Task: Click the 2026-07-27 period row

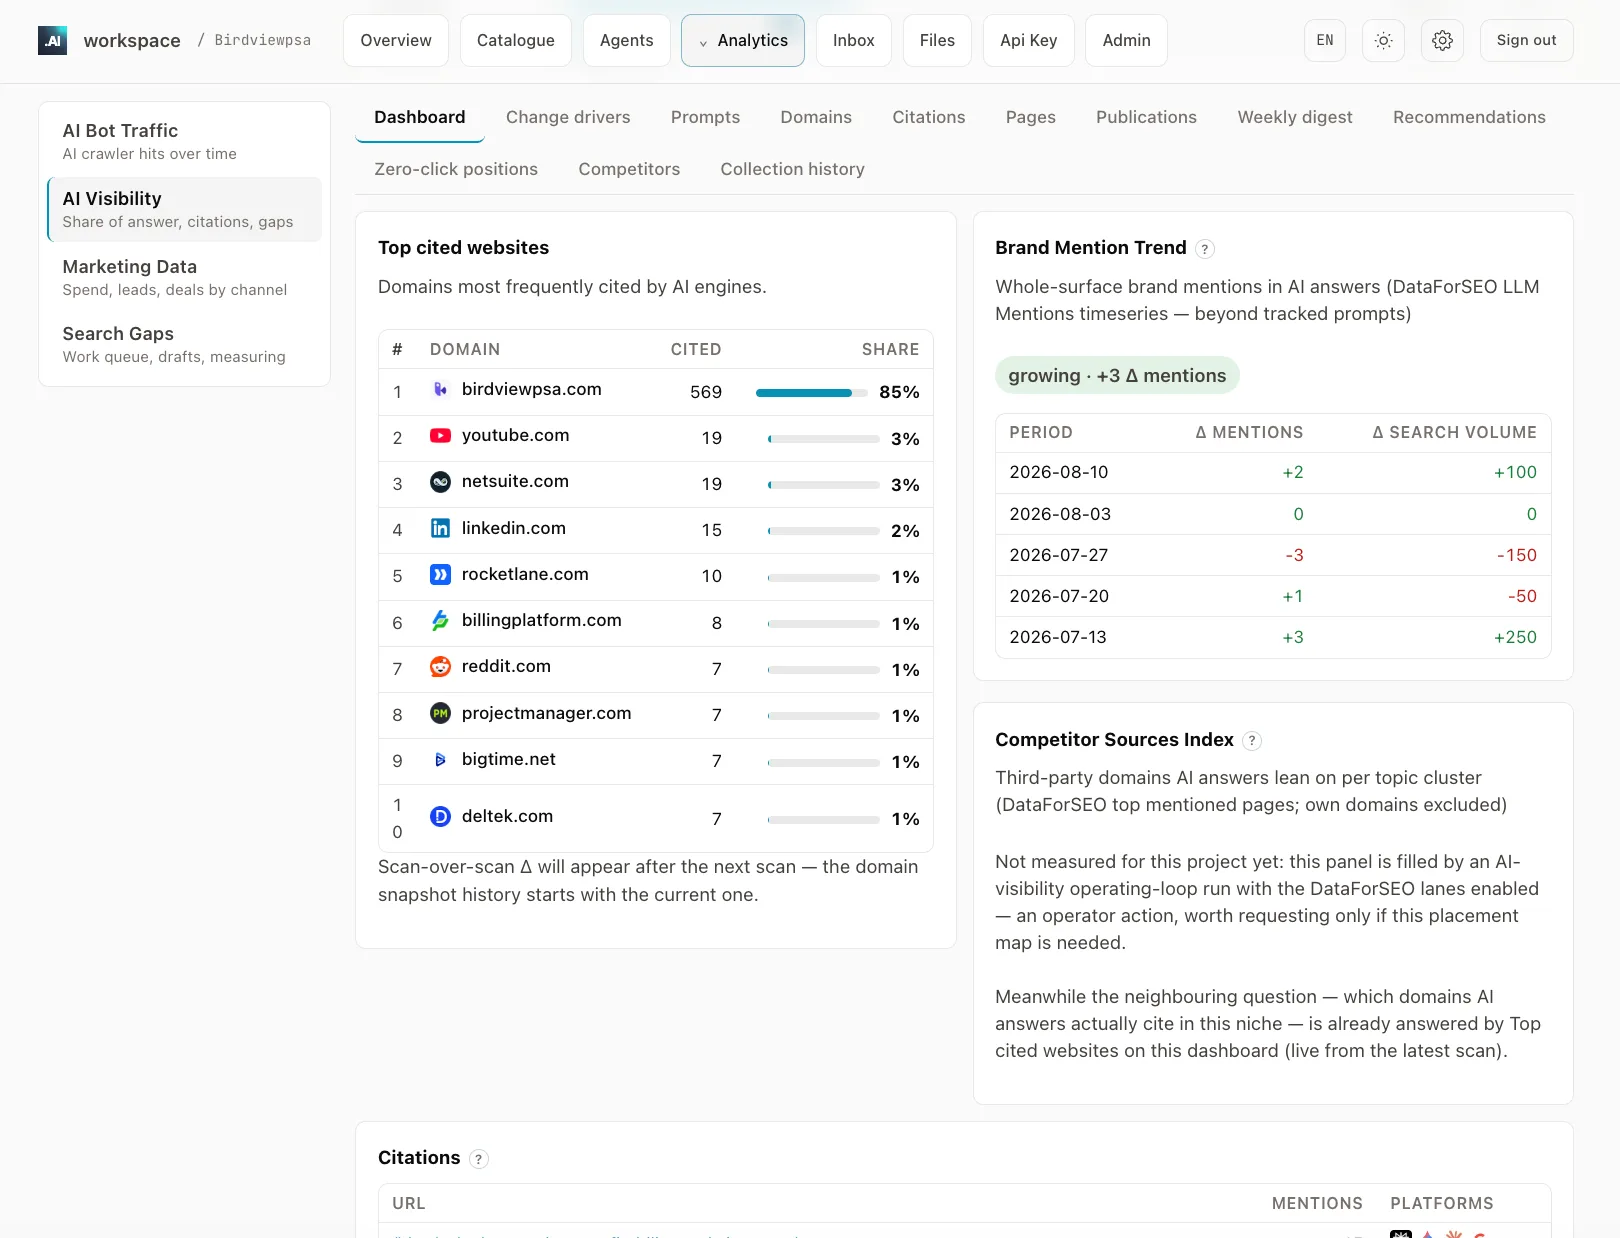Action: (x=1273, y=555)
